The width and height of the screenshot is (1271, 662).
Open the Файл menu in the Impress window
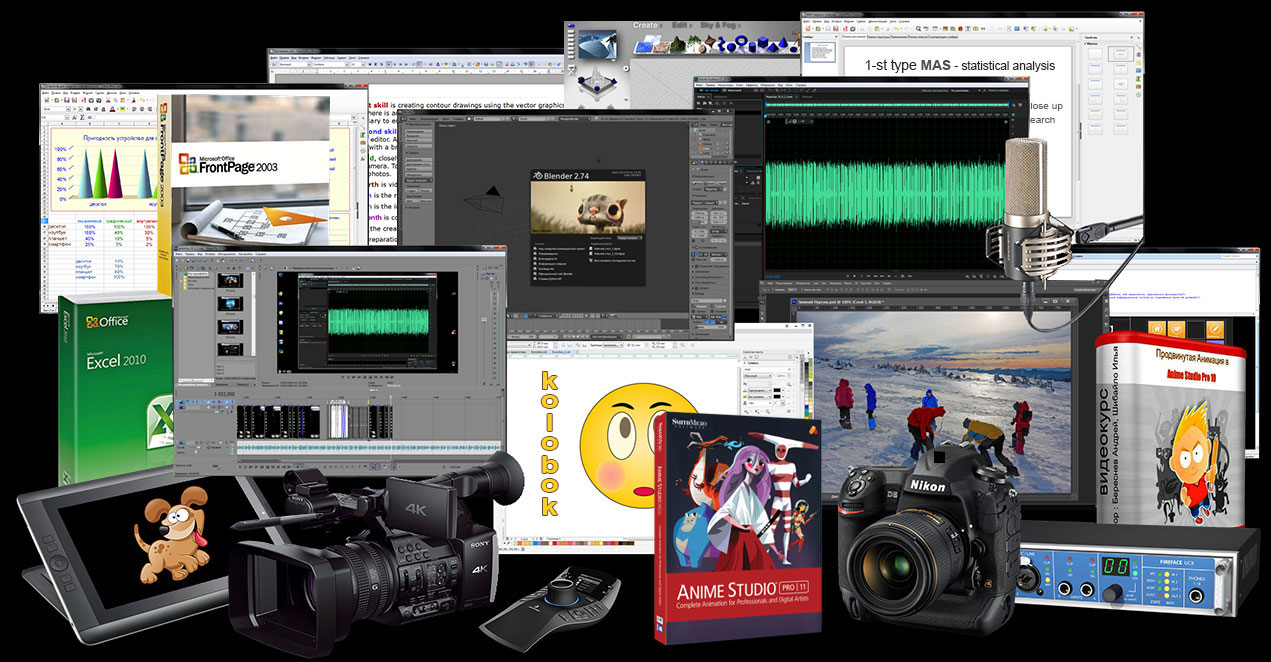pos(808,20)
